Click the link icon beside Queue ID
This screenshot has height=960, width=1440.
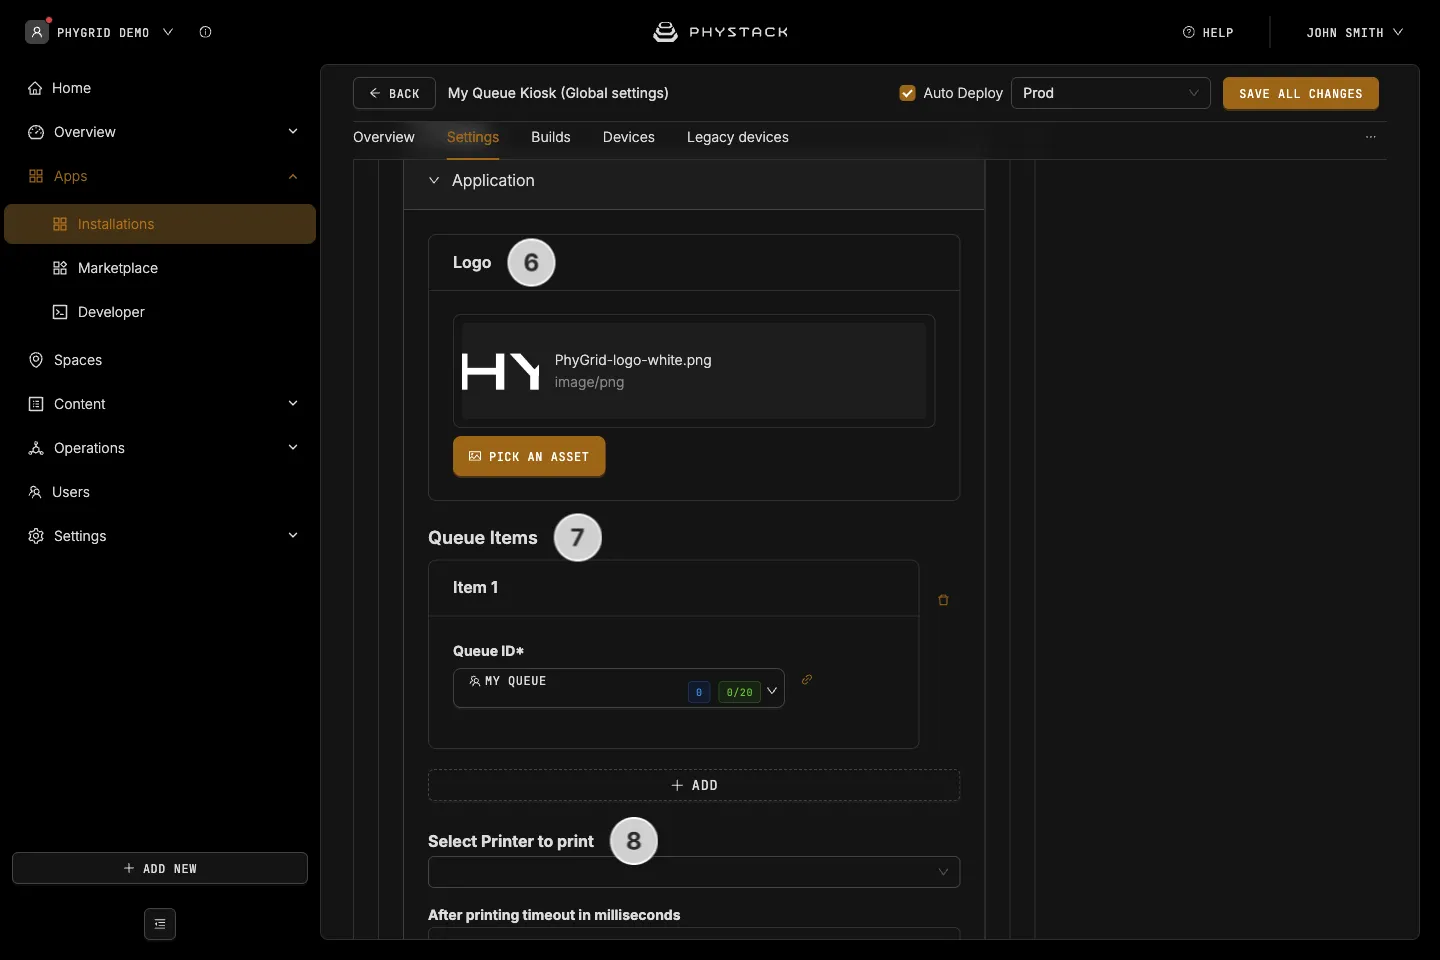click(x=807, y=680)
